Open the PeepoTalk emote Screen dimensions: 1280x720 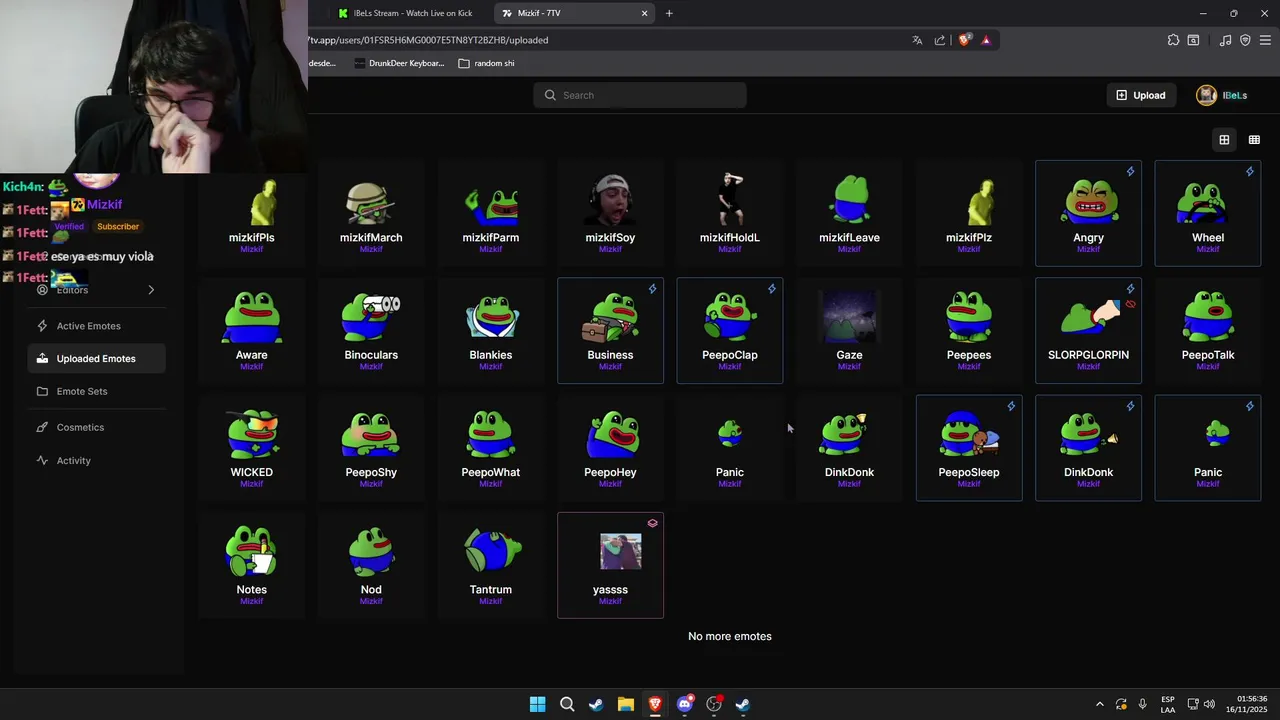[x=1208, y=330]
